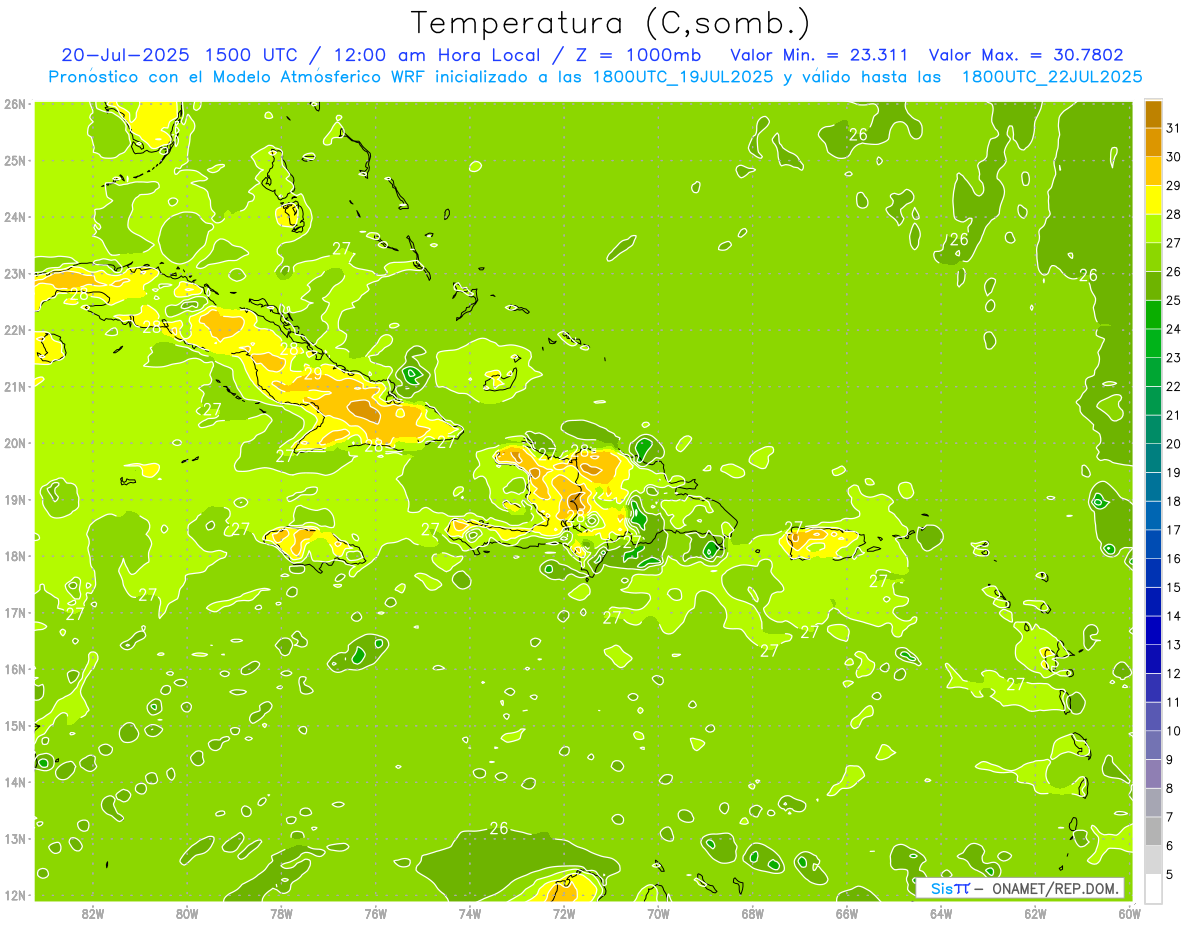
Task: Click the legend value 19
Action: tap(1172, 472)
